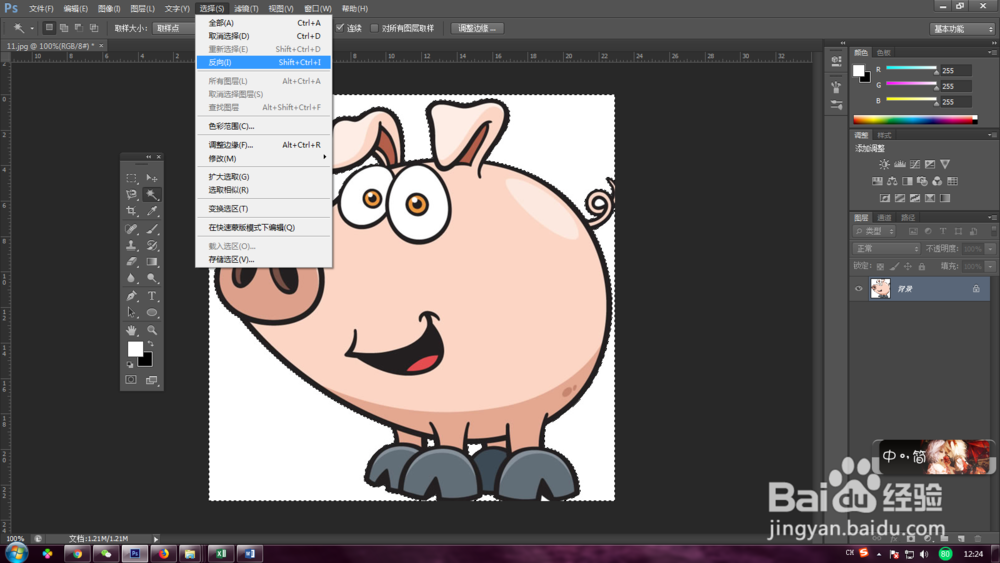
Task: Select the Path Selection tool
Action: click(x=131, y=312)
